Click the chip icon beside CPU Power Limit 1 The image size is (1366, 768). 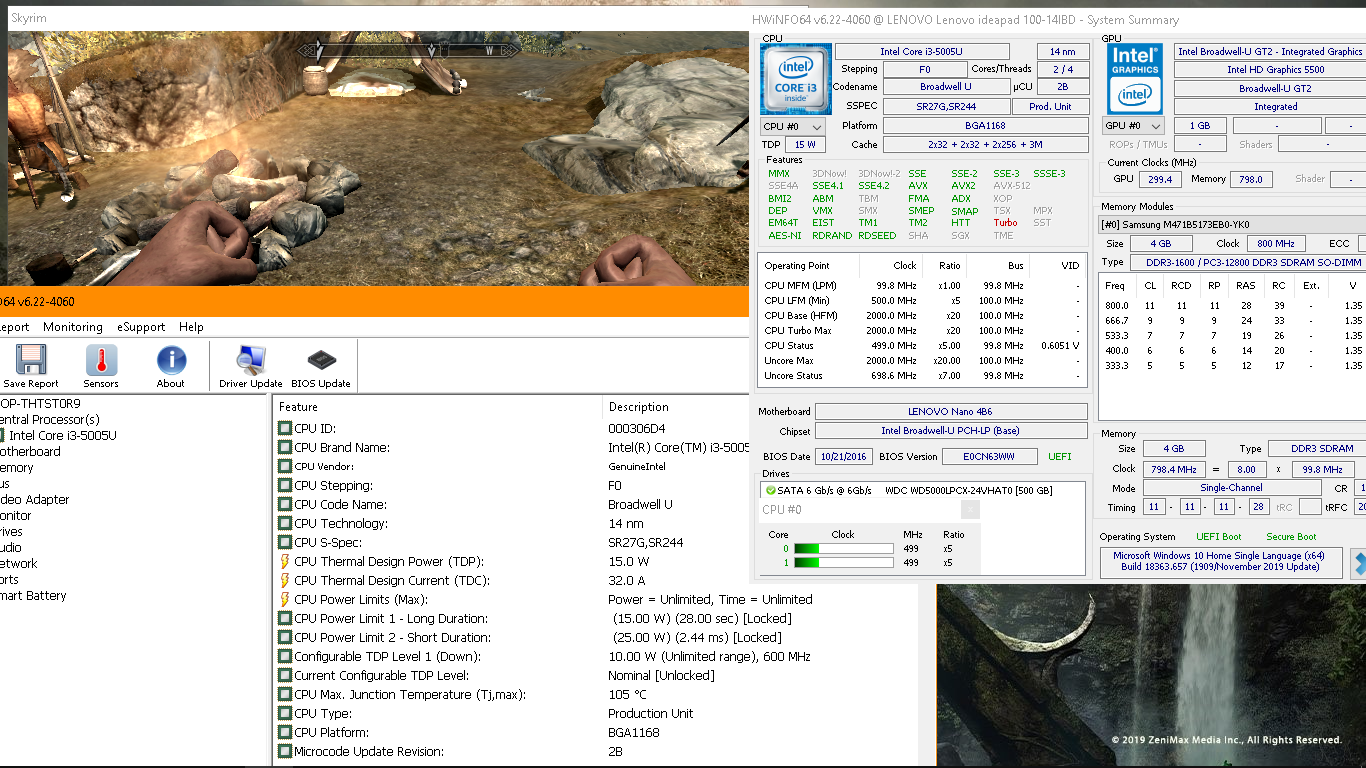click(285, 619)
